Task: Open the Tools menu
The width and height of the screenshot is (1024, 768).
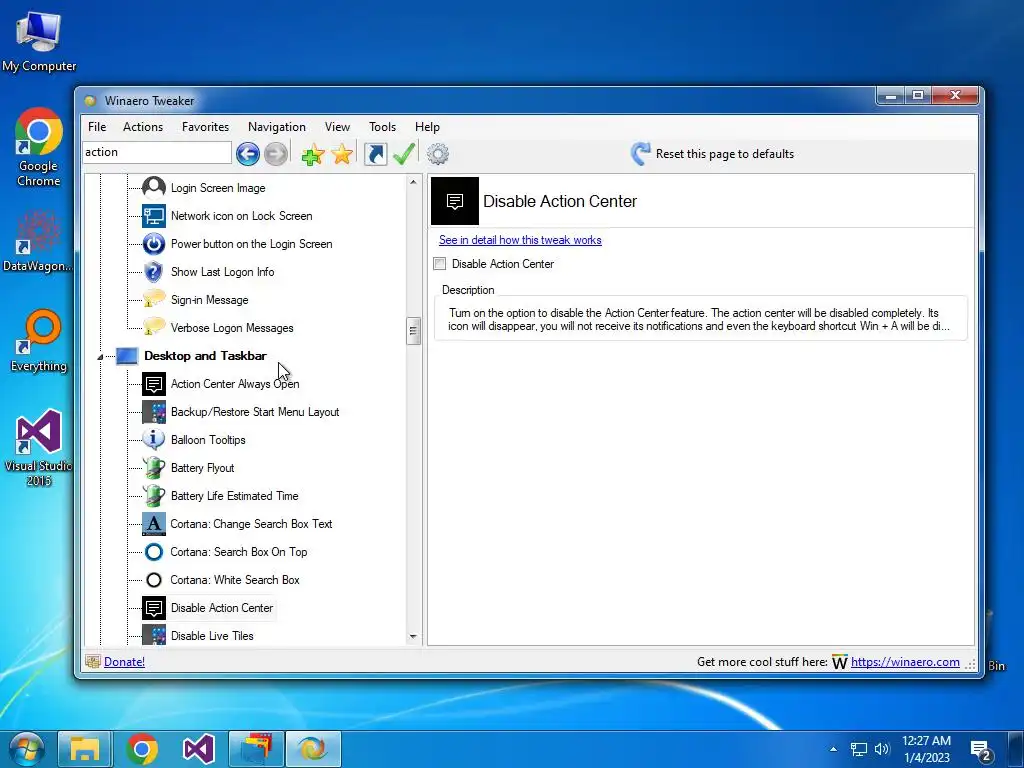Action: [382, 127]
